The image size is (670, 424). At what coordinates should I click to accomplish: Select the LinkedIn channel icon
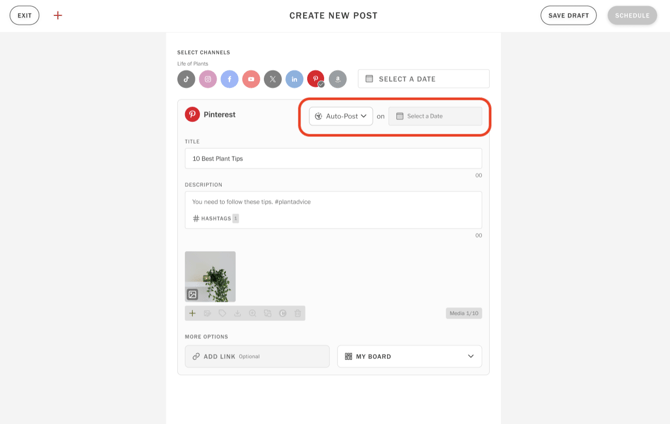294,79
